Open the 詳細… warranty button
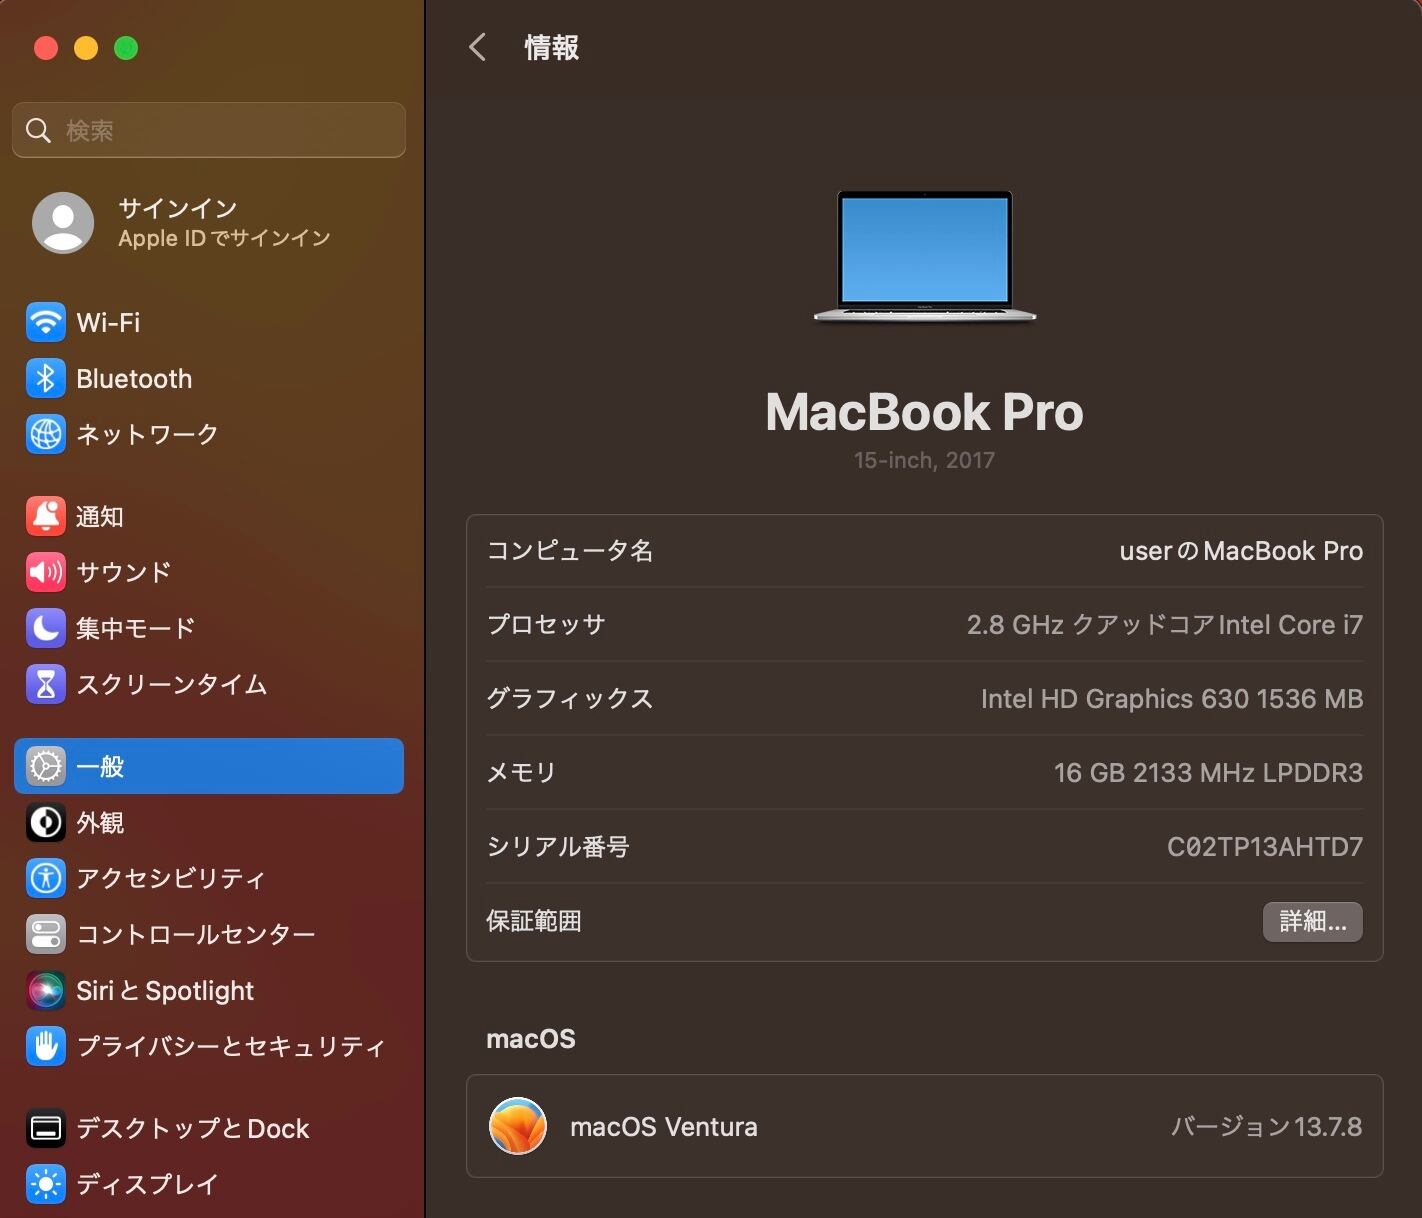This screenshot has width=1422, height=1218. pyautogui.click(x=1313, y=921)
